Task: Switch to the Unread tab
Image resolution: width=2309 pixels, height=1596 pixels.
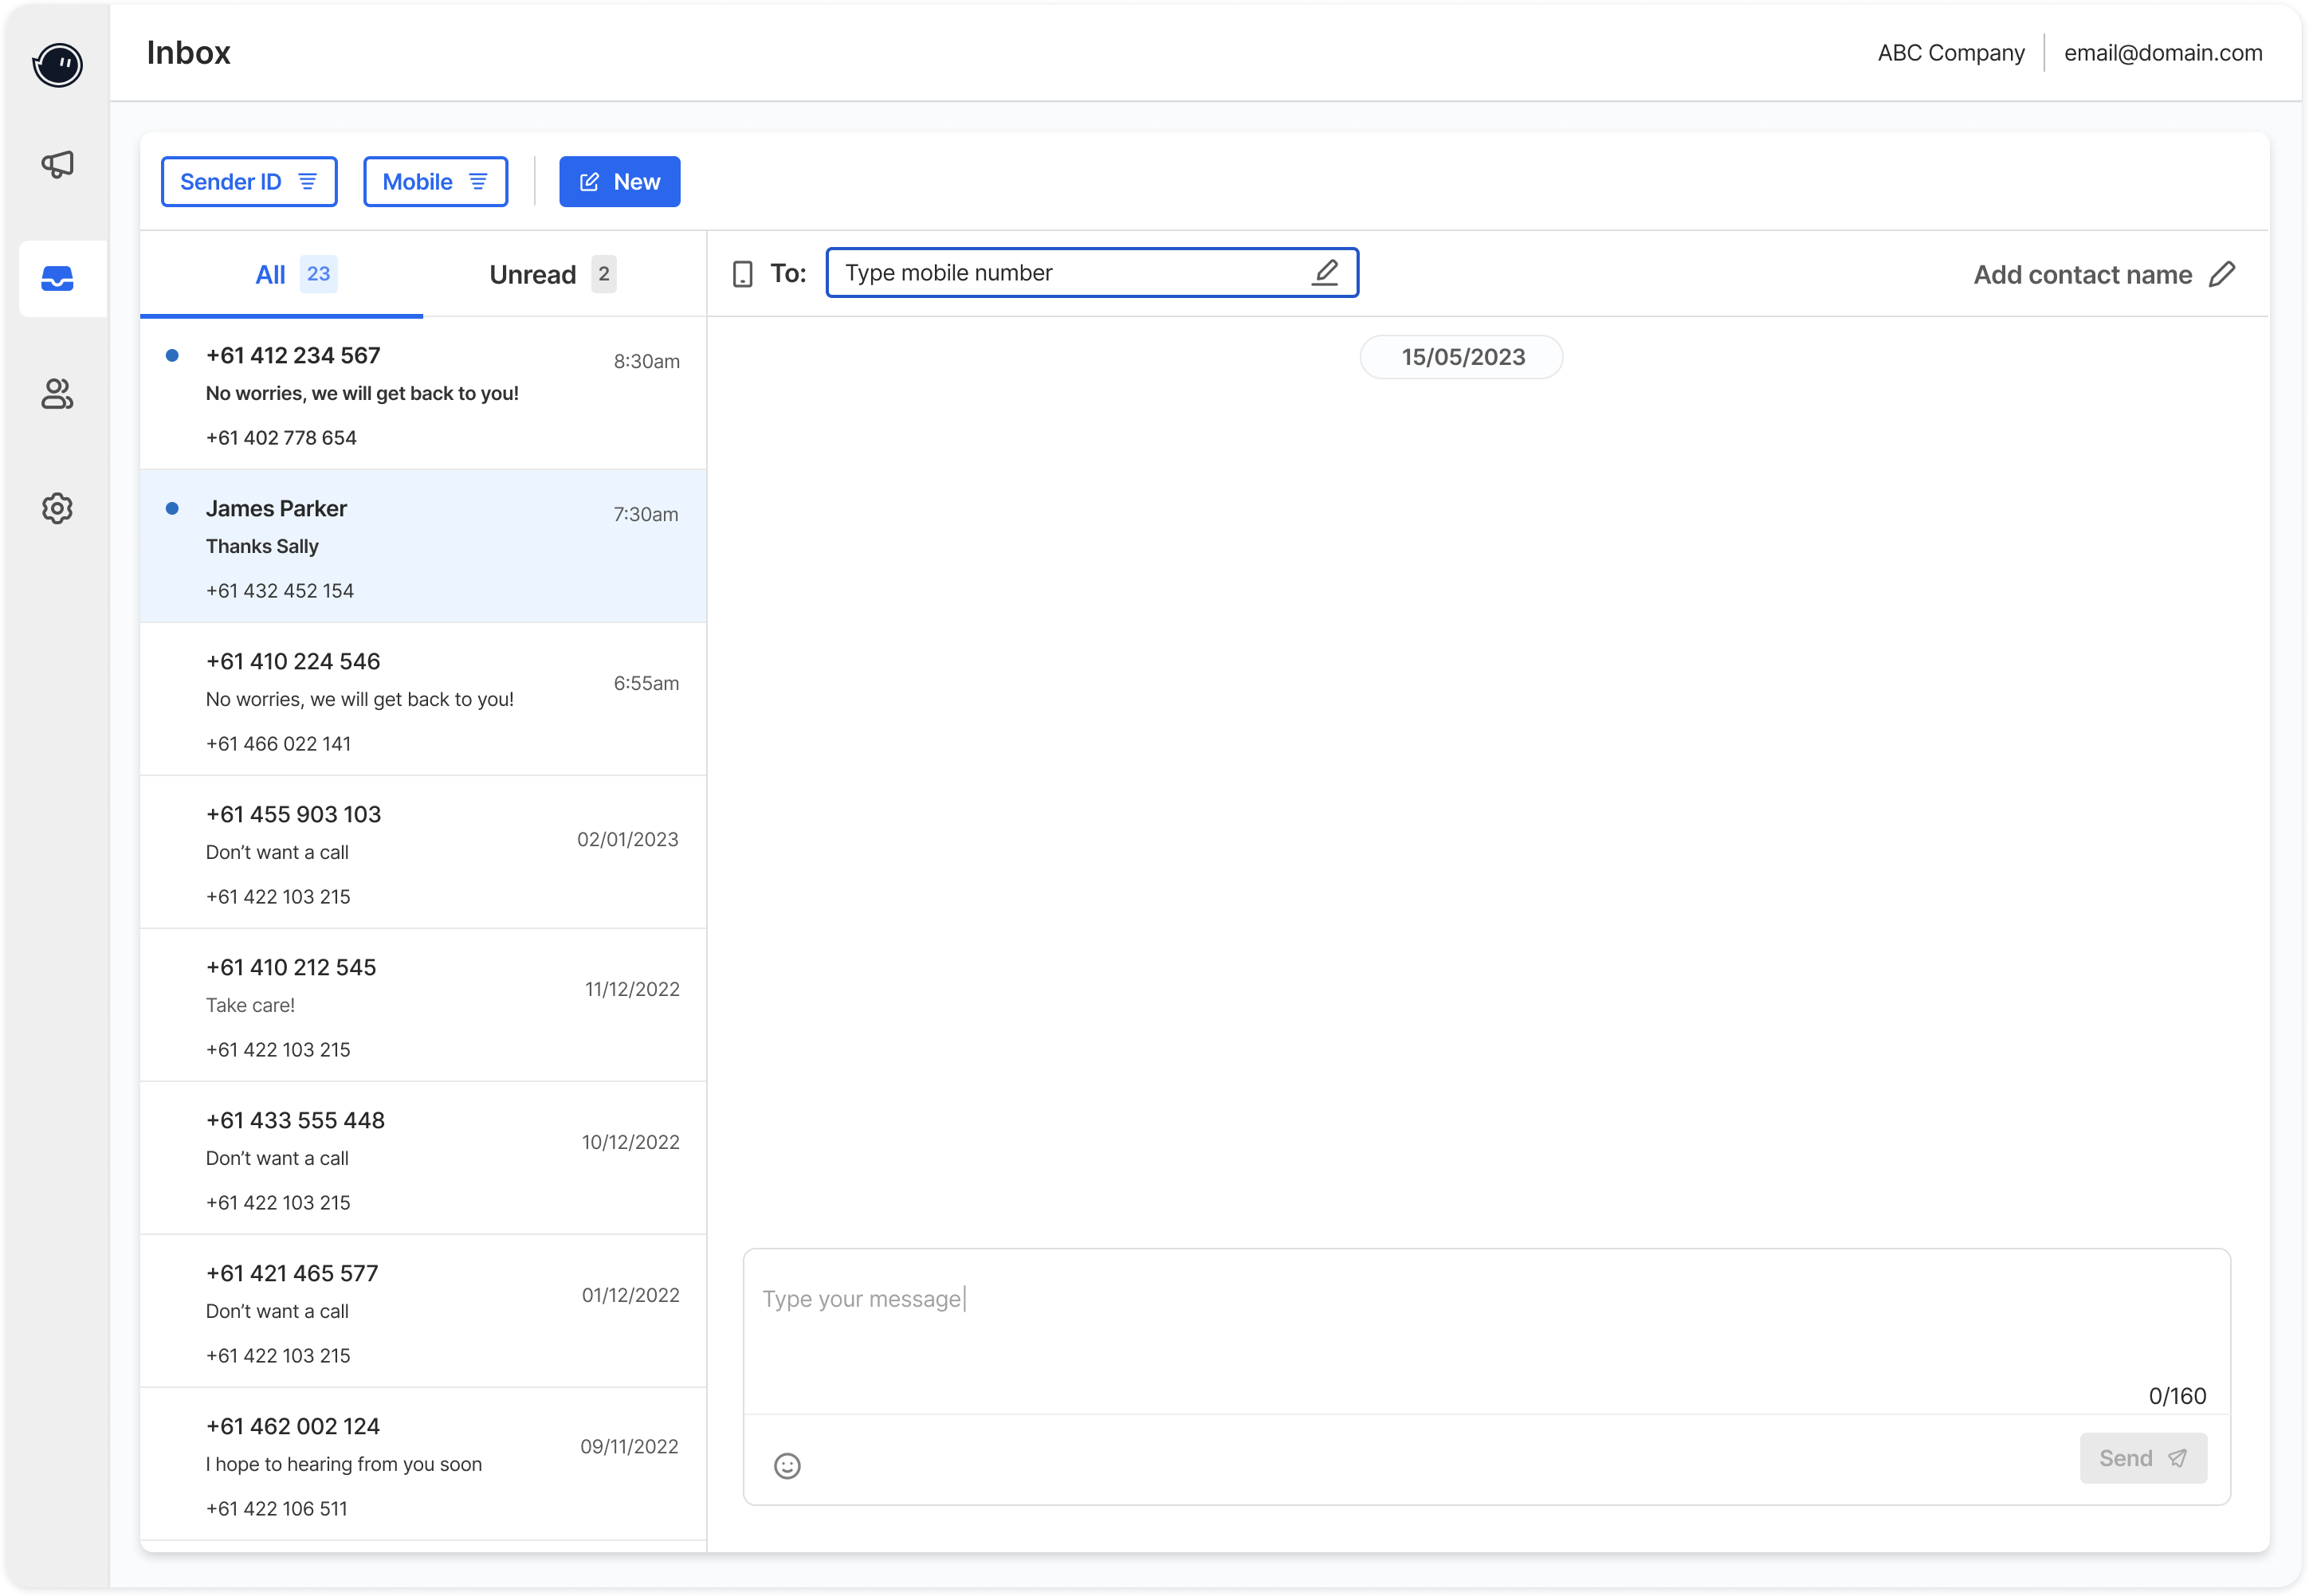Action: (564, 275)
